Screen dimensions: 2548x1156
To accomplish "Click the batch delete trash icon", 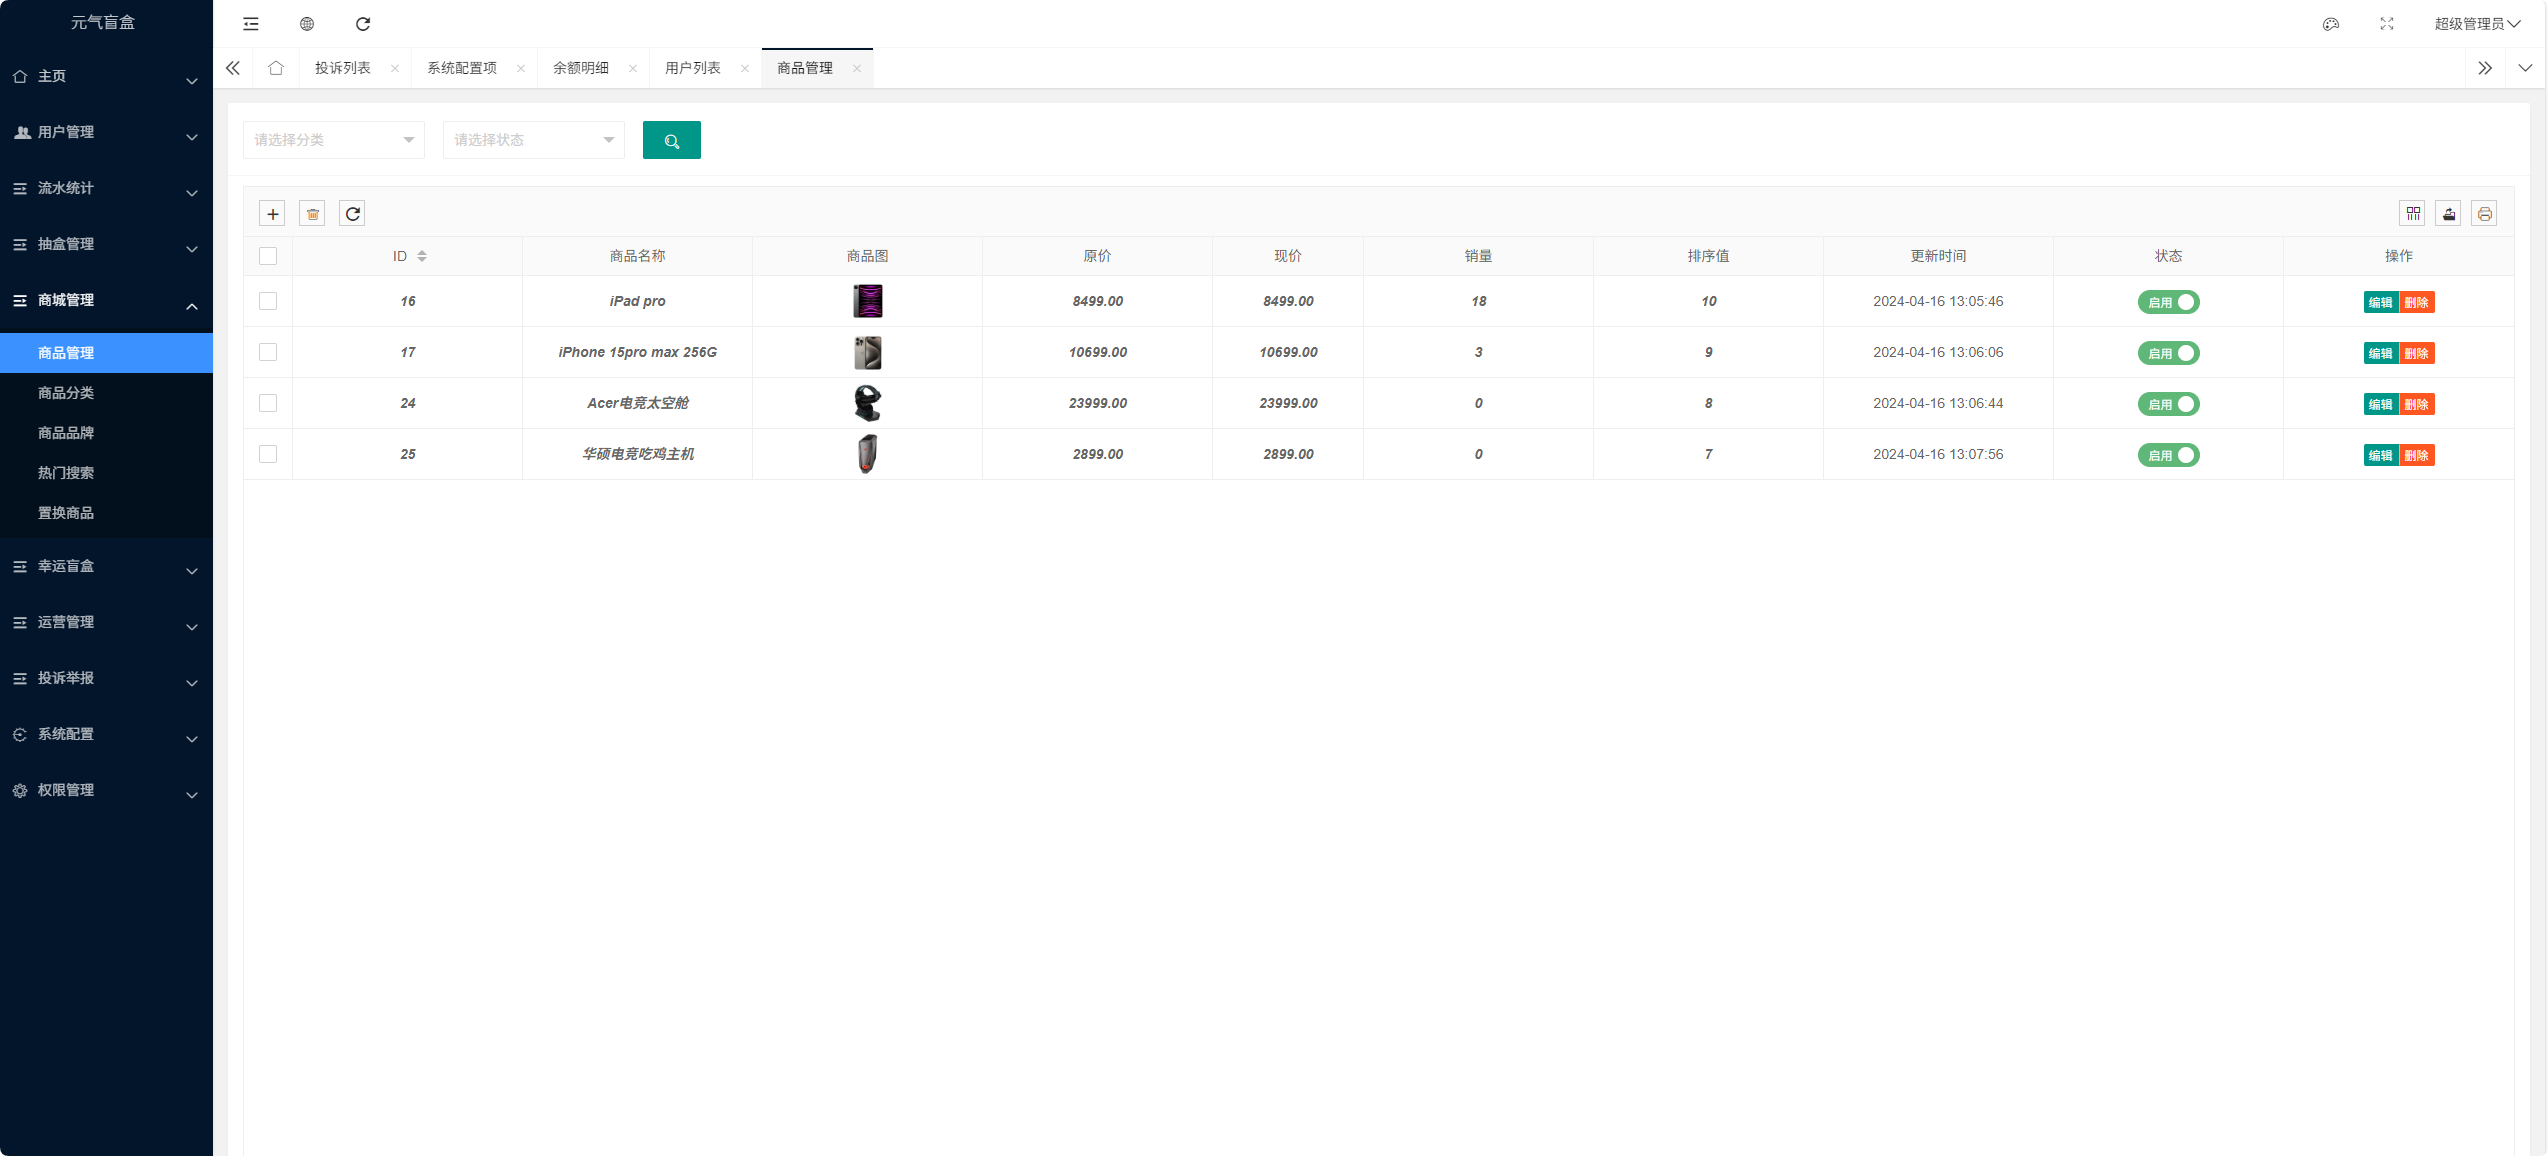I will point(312,213).
